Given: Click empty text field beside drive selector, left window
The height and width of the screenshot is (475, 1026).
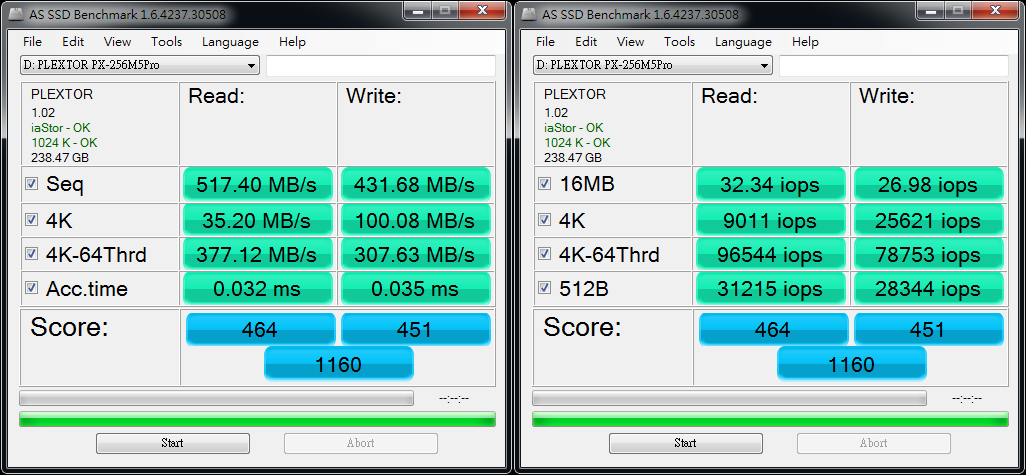Looking at the screenshot, I should pos(381,66).
